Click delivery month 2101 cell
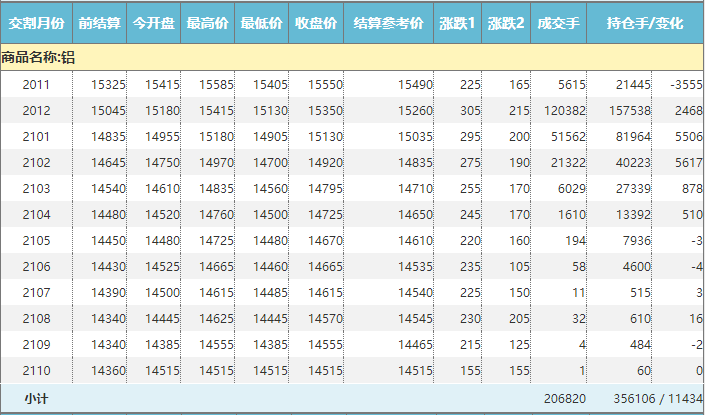Screen dimensions: 705x415 pos(36,137)
